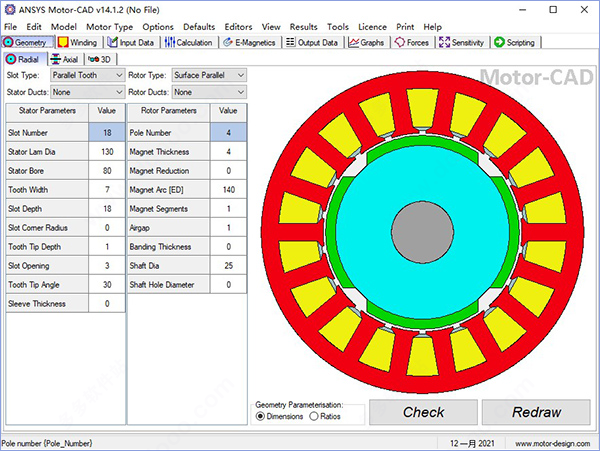Open the Results menu
This screenshot has height=451, width=600.
pyautogui.click(x=303, y=27)
